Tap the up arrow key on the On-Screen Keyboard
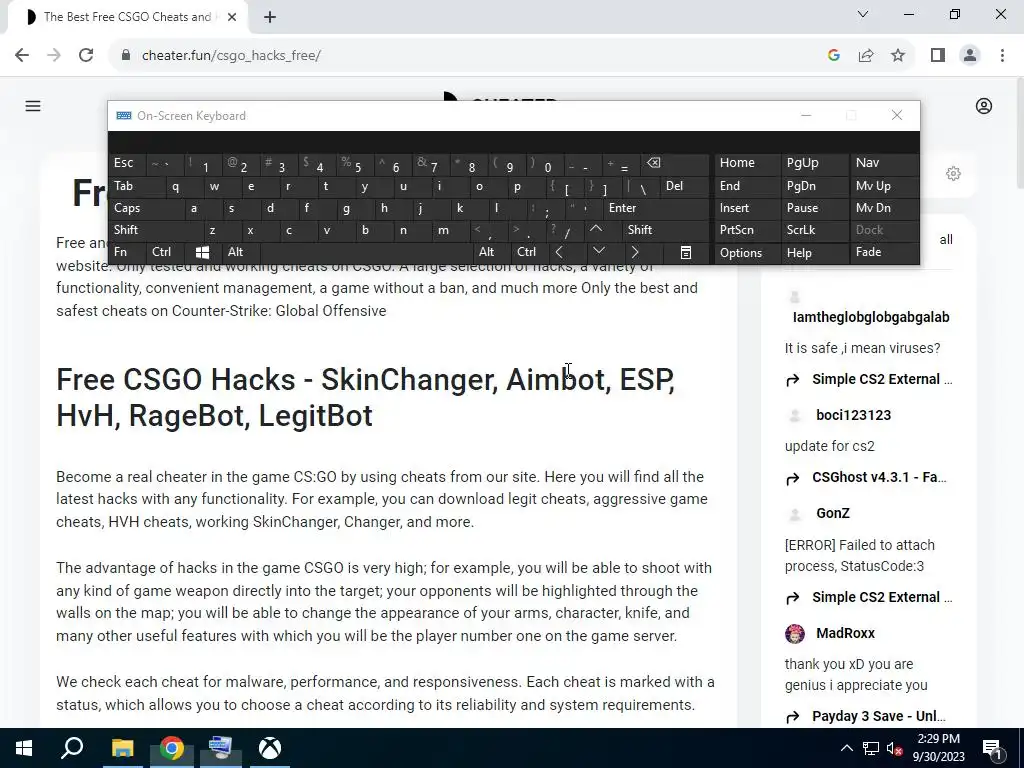 [x=596, y=230]
